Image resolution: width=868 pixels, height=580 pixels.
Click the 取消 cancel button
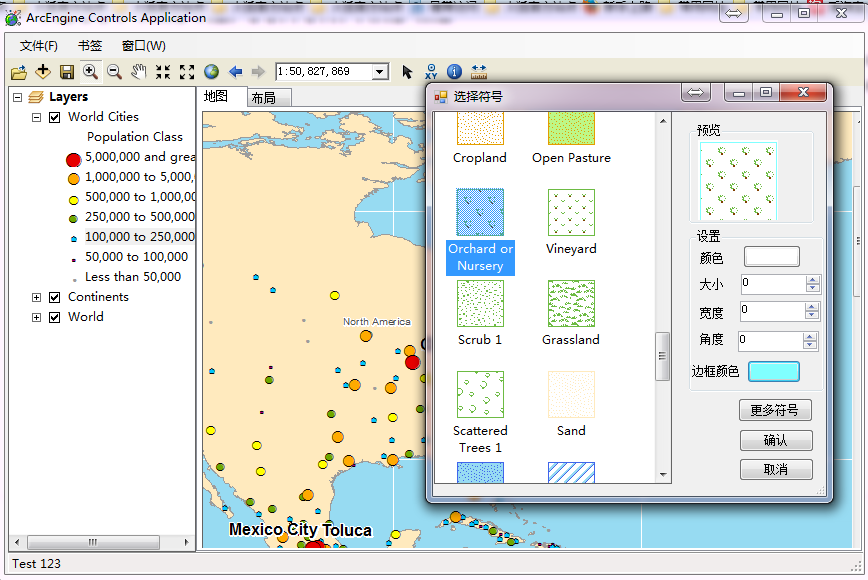pos(776,469)
